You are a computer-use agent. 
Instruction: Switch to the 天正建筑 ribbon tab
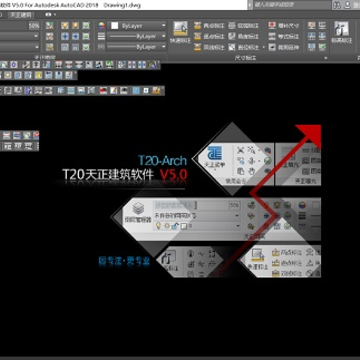[x=21, y=15]
